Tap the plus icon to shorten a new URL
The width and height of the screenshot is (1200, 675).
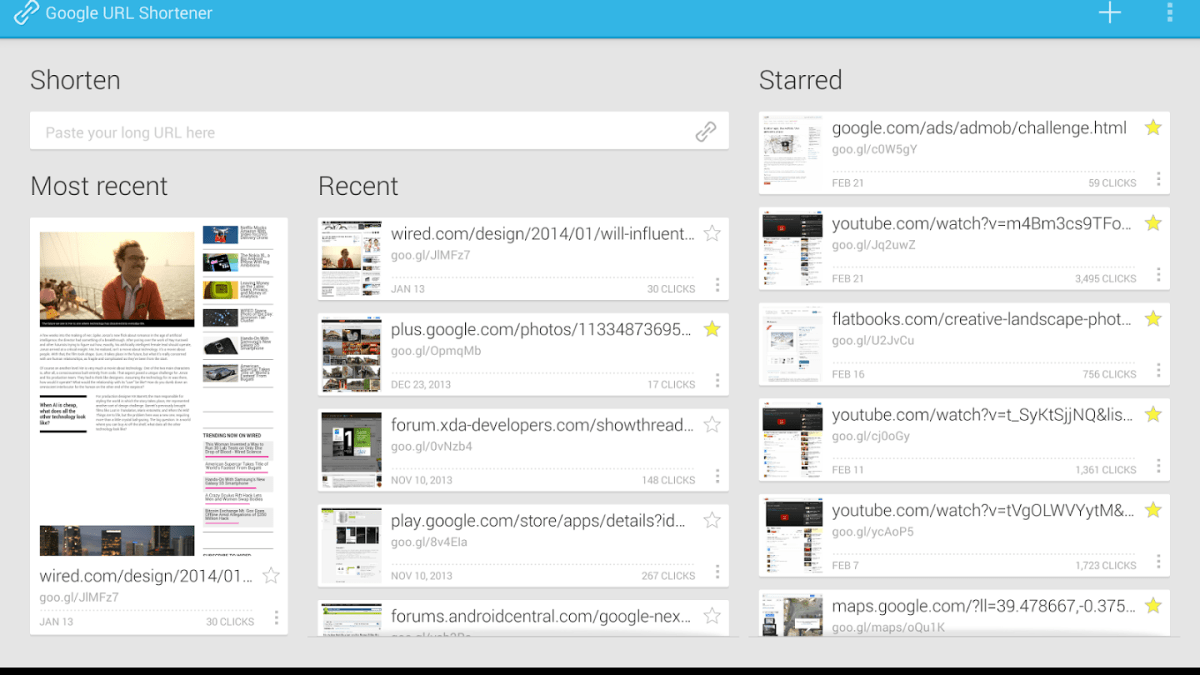pos(1109,13)
